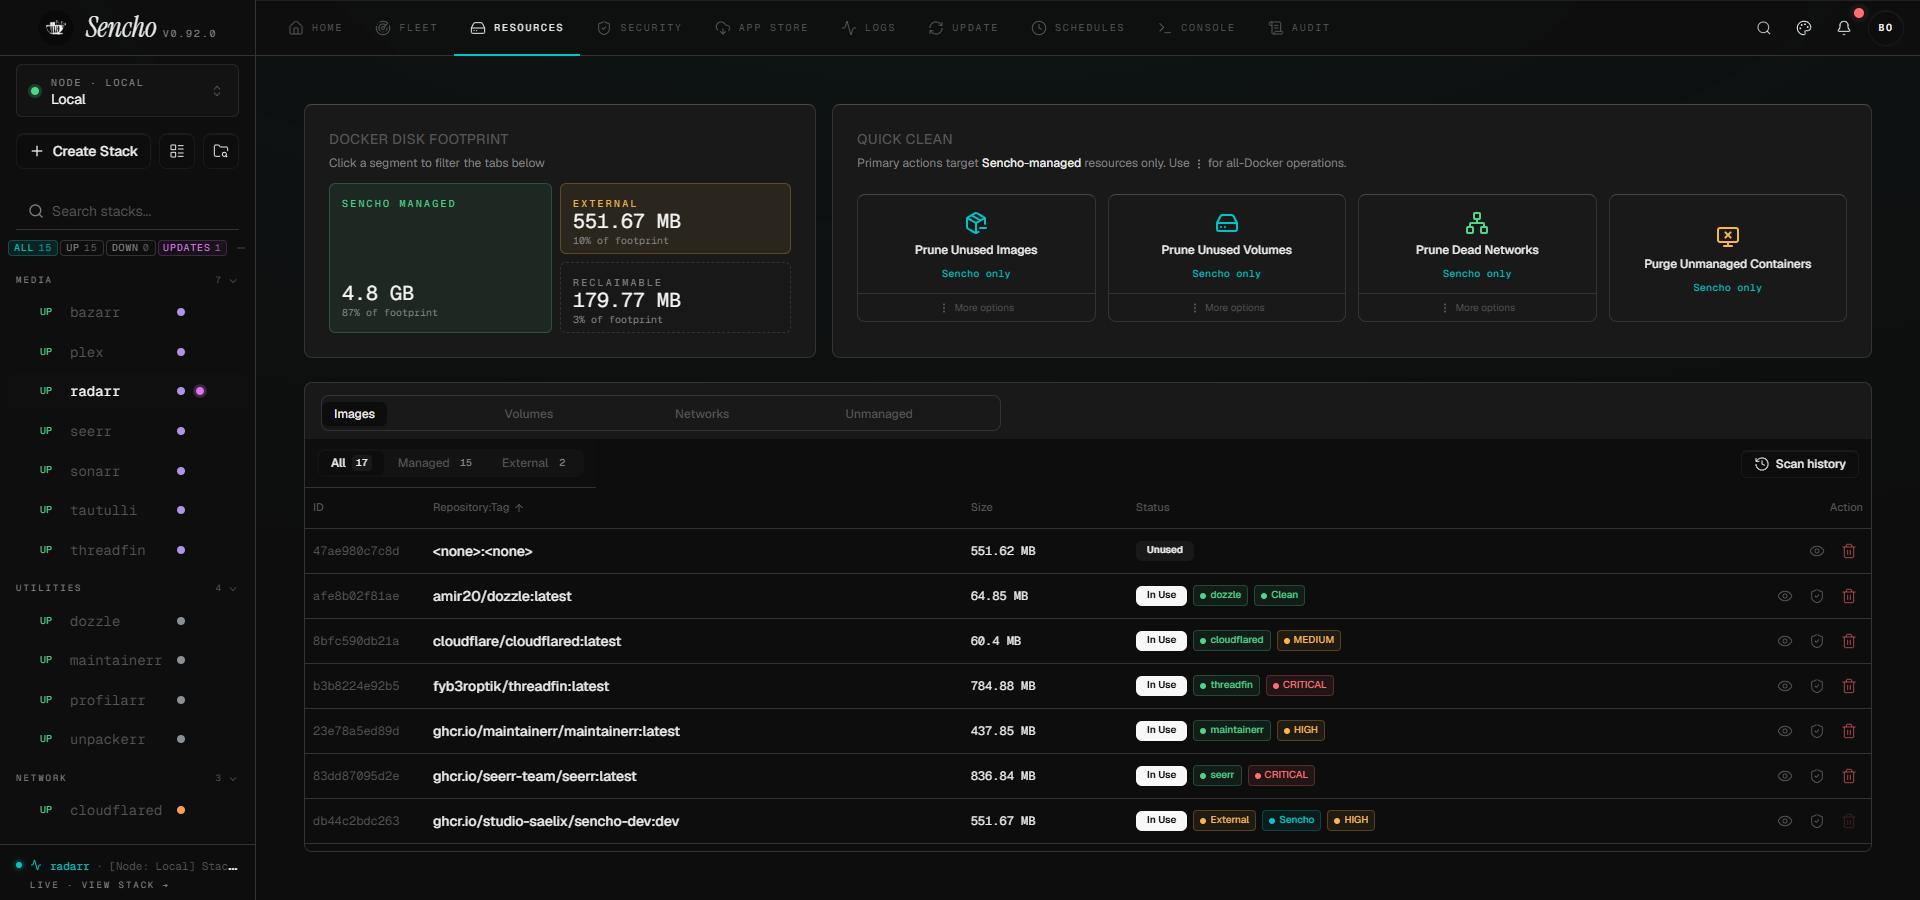Inspect sencho-dev:dev image via eye icon
Screen dimensions: 1920x900
[1785, 821]
